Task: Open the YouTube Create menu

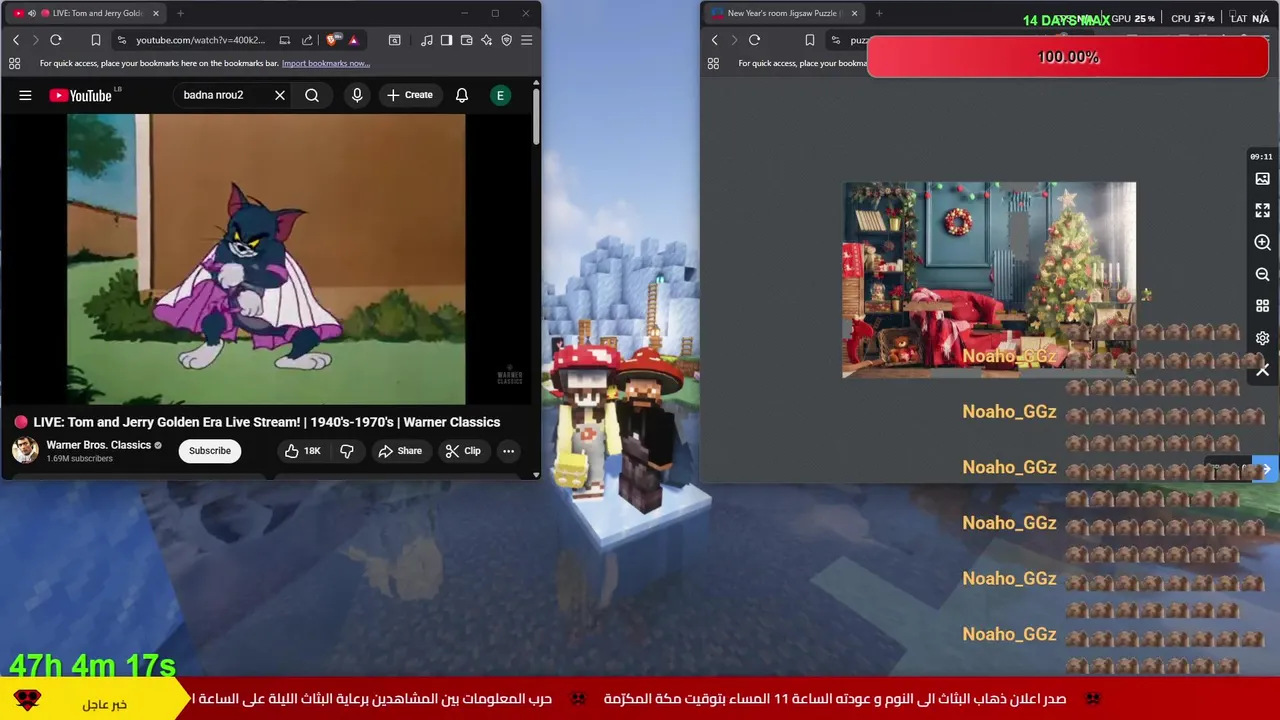Action: [410, 96]
